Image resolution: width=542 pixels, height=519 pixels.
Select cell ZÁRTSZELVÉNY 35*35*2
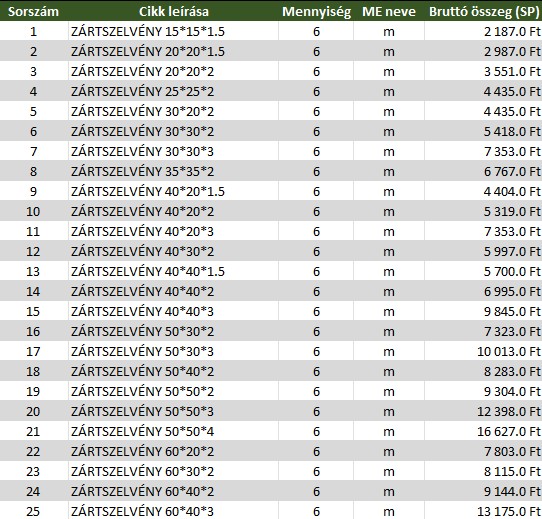click(173, 172)
